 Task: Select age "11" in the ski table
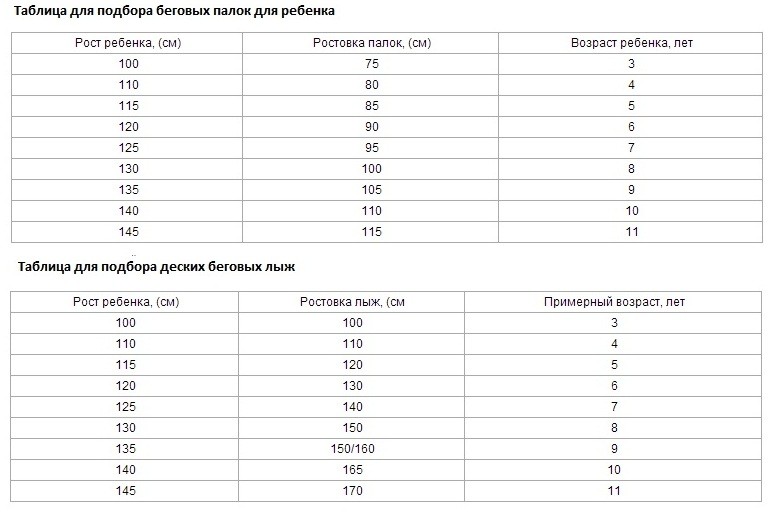pyautogui.click(x=614, y=491)
